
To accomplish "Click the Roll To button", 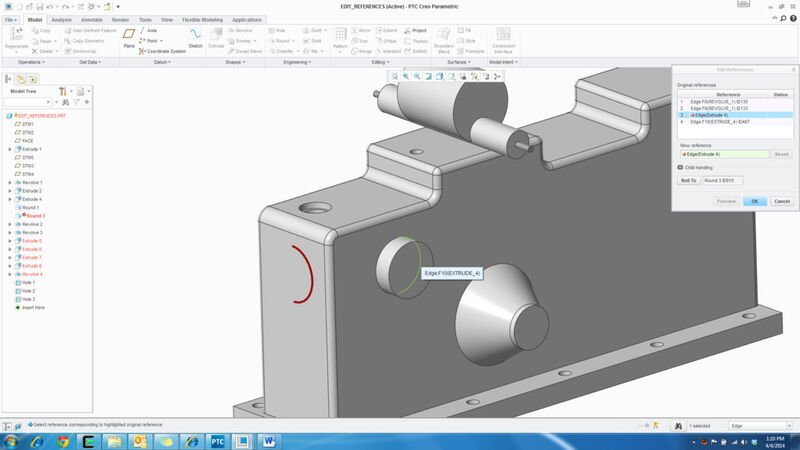I will tap(688, 180).
